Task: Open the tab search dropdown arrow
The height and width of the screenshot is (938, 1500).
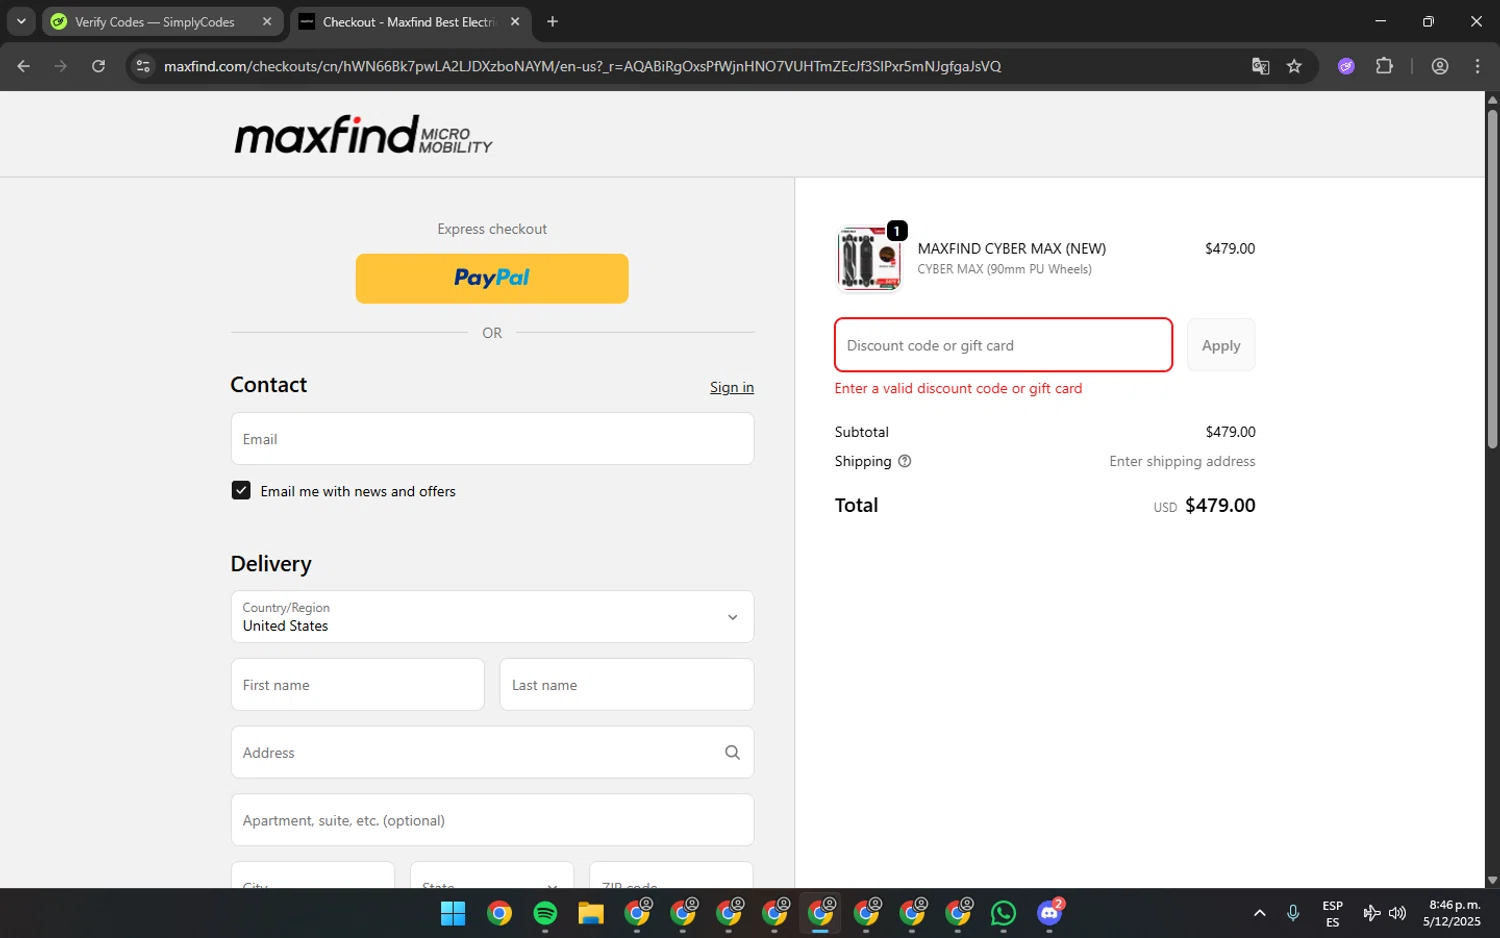Action: (x=21, y=21)
